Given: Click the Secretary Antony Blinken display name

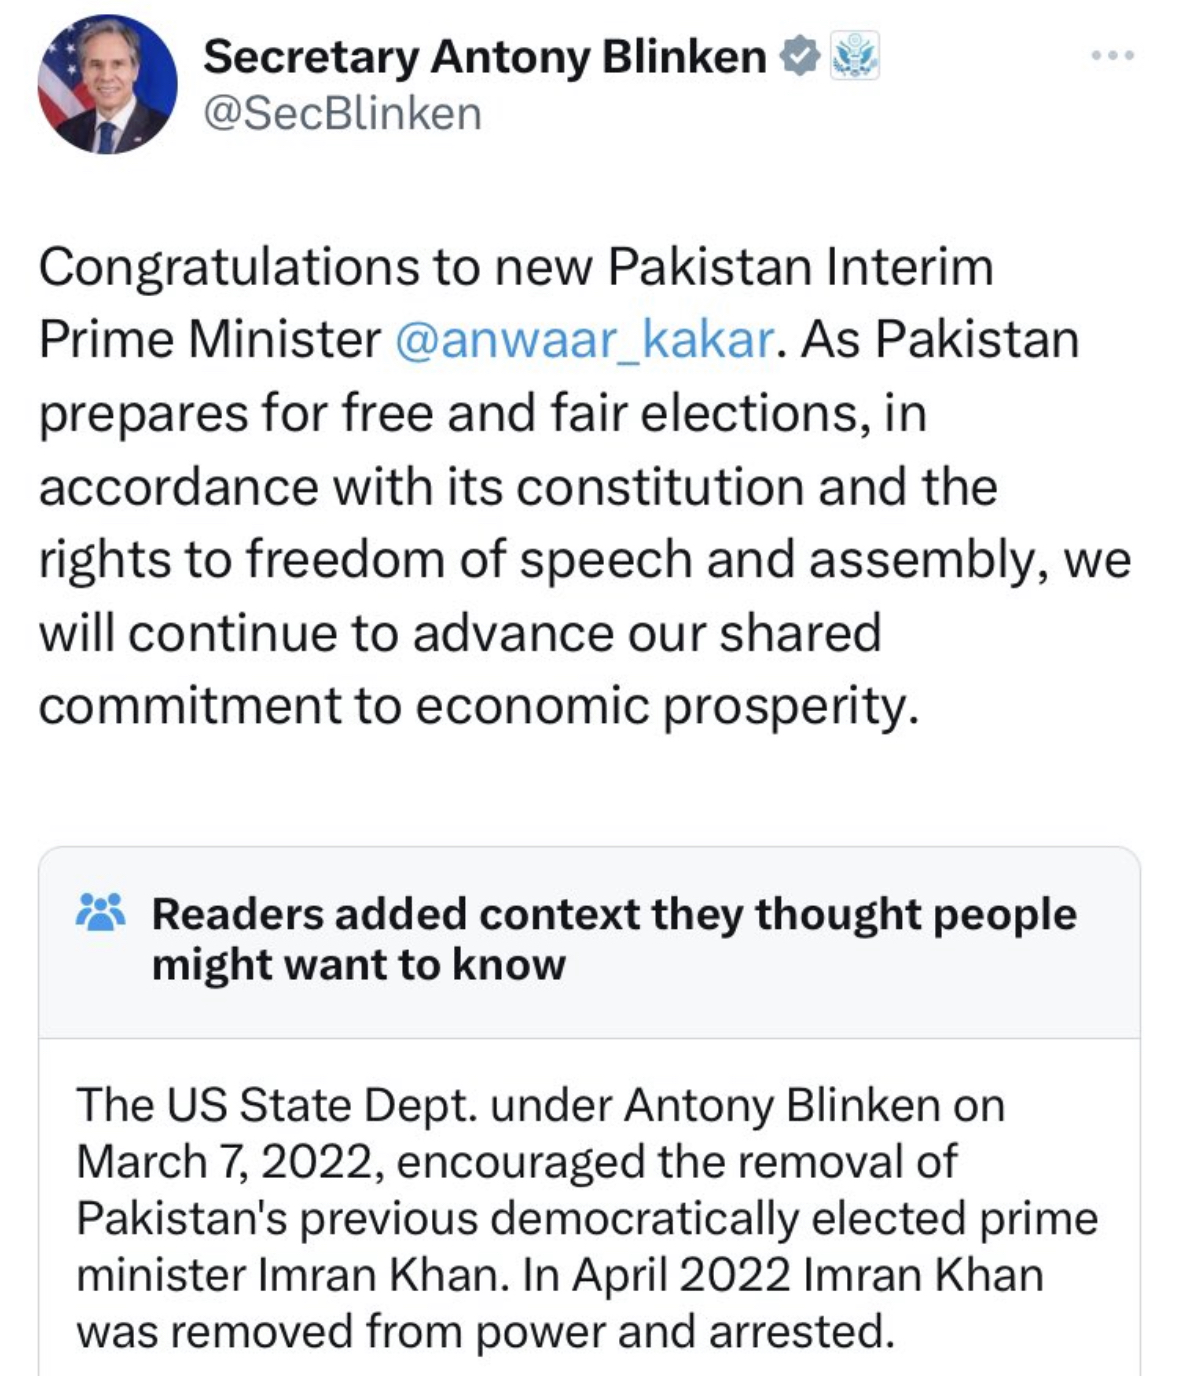Looking at the screenshot, I should [484, 56].
